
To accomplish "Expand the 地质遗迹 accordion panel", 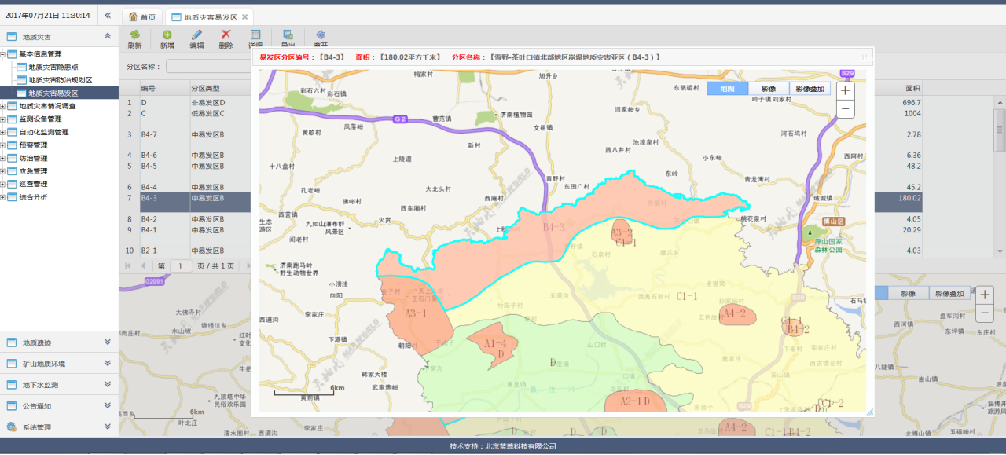I will [x=108, y=343].
